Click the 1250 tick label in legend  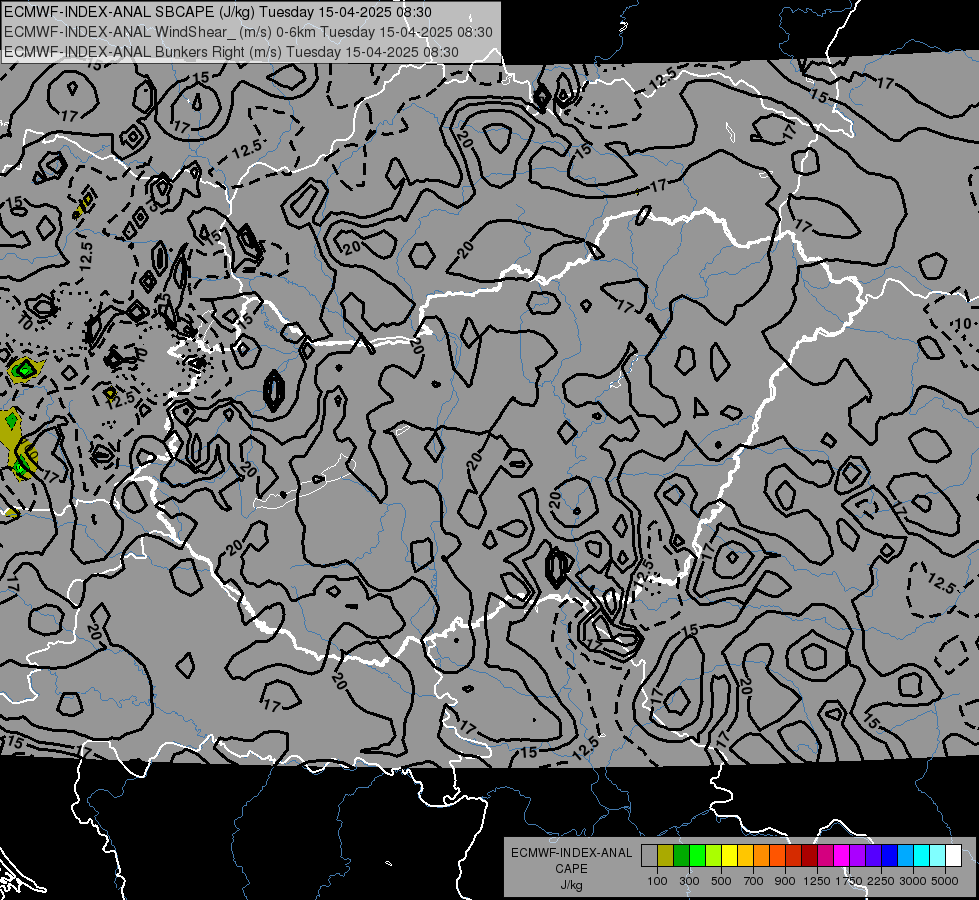point(817,881)
